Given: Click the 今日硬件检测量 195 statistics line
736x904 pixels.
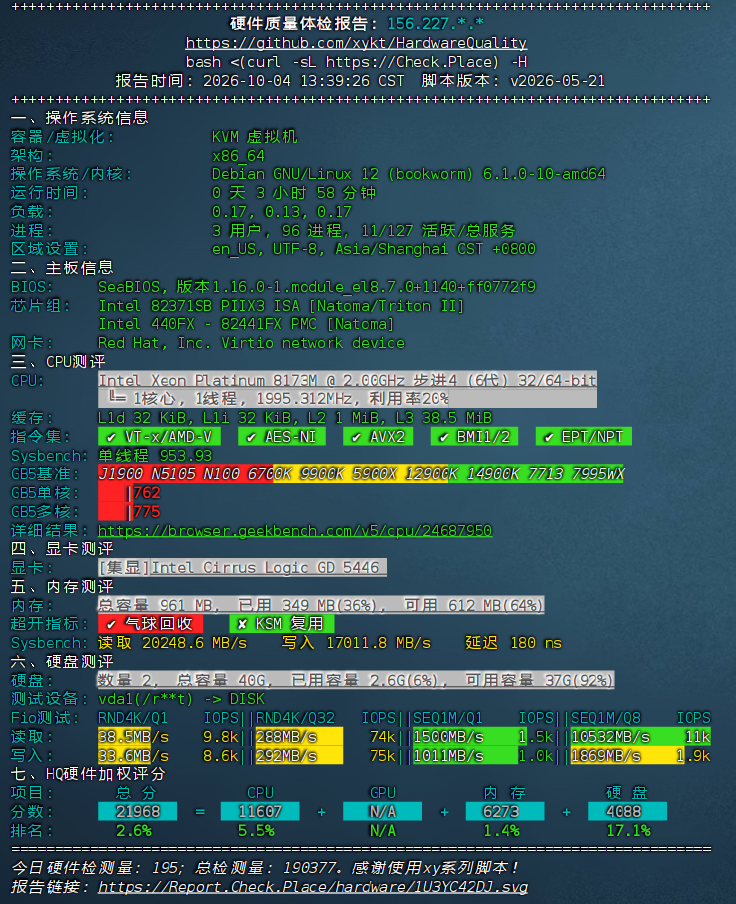Looking at the screenshot, I should pyautogui.click(x=265, y=868).
